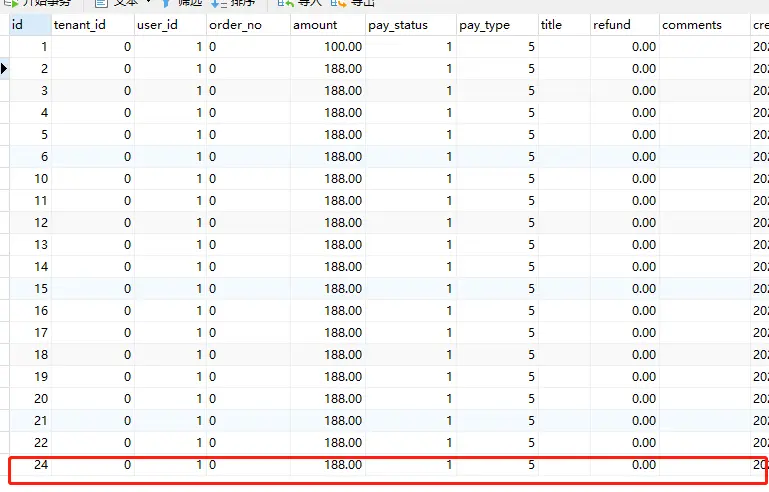Select the amount cell showing 100.00
Viewport: 769px width, 492px height.
328,47
